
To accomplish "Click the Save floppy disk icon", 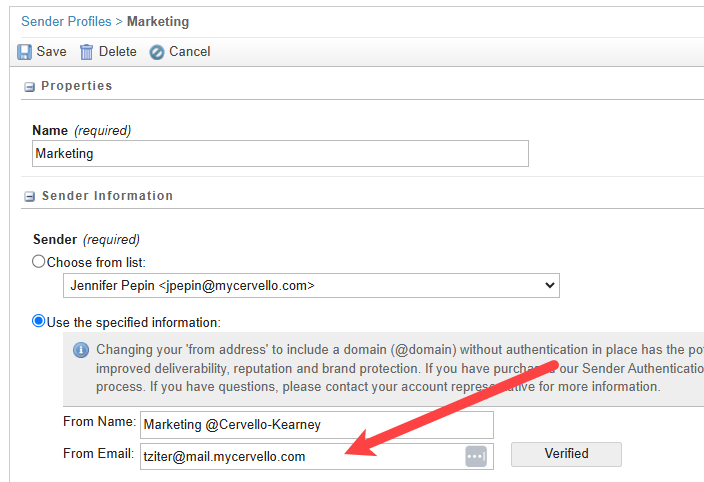I will pos(24,52).
